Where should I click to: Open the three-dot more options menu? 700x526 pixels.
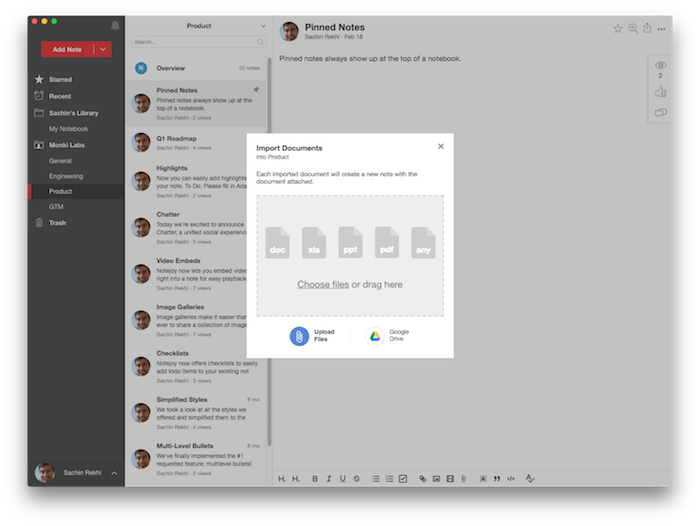click(663, 29)
